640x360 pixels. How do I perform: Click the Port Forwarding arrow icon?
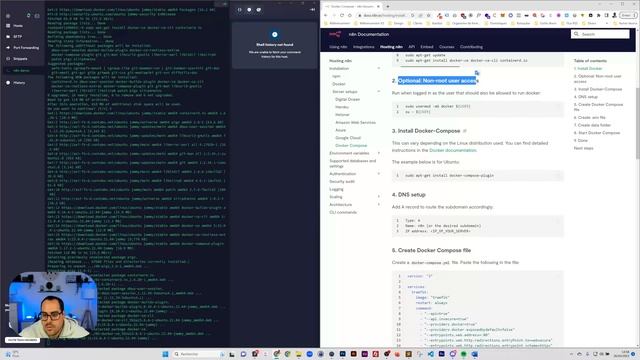[8, 48]
